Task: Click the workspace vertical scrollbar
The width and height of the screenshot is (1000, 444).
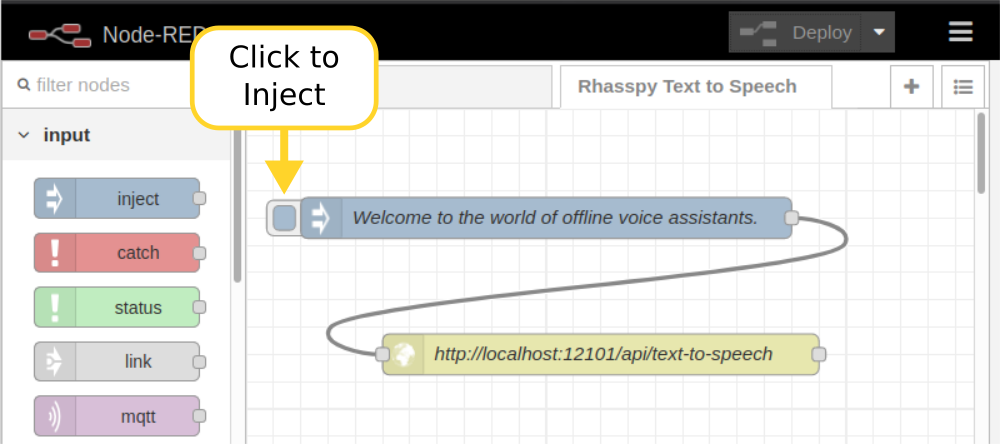Action: pyautogui.click(x=981, y=153)
